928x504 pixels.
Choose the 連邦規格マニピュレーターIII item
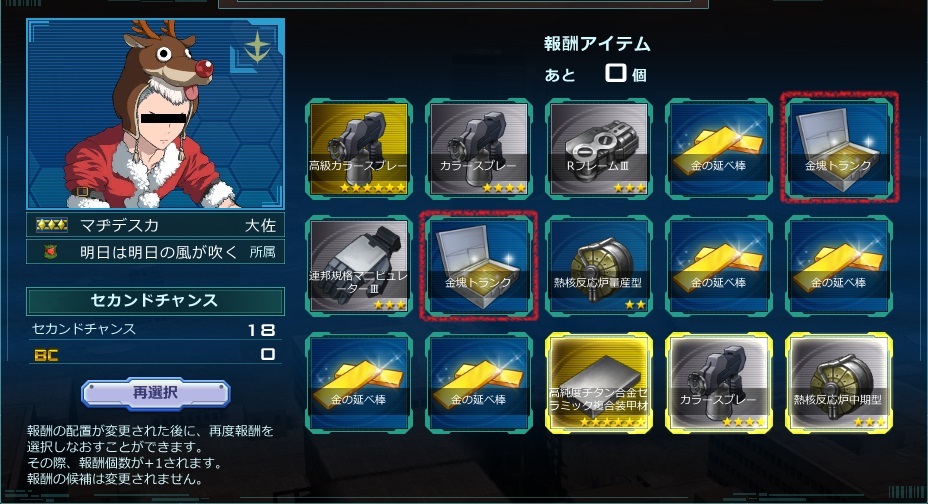pos(359,266)
